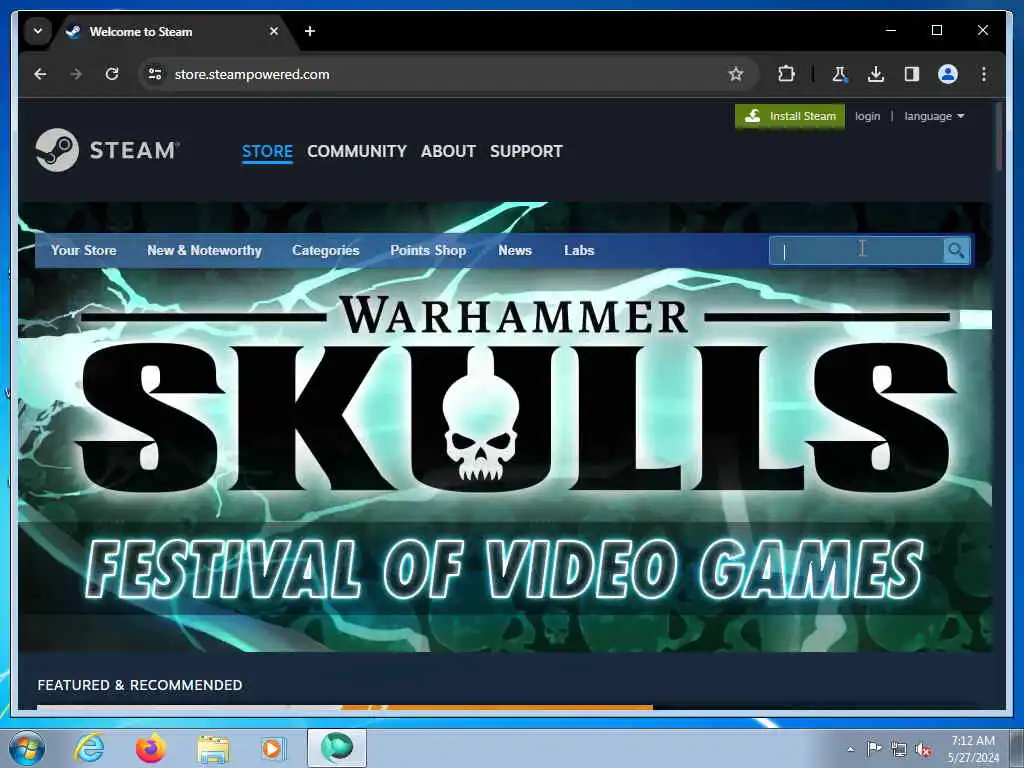This screenshot has width=1024, height=768.
Task: Click the active browser taskbar icon
Action: (337, 748)
